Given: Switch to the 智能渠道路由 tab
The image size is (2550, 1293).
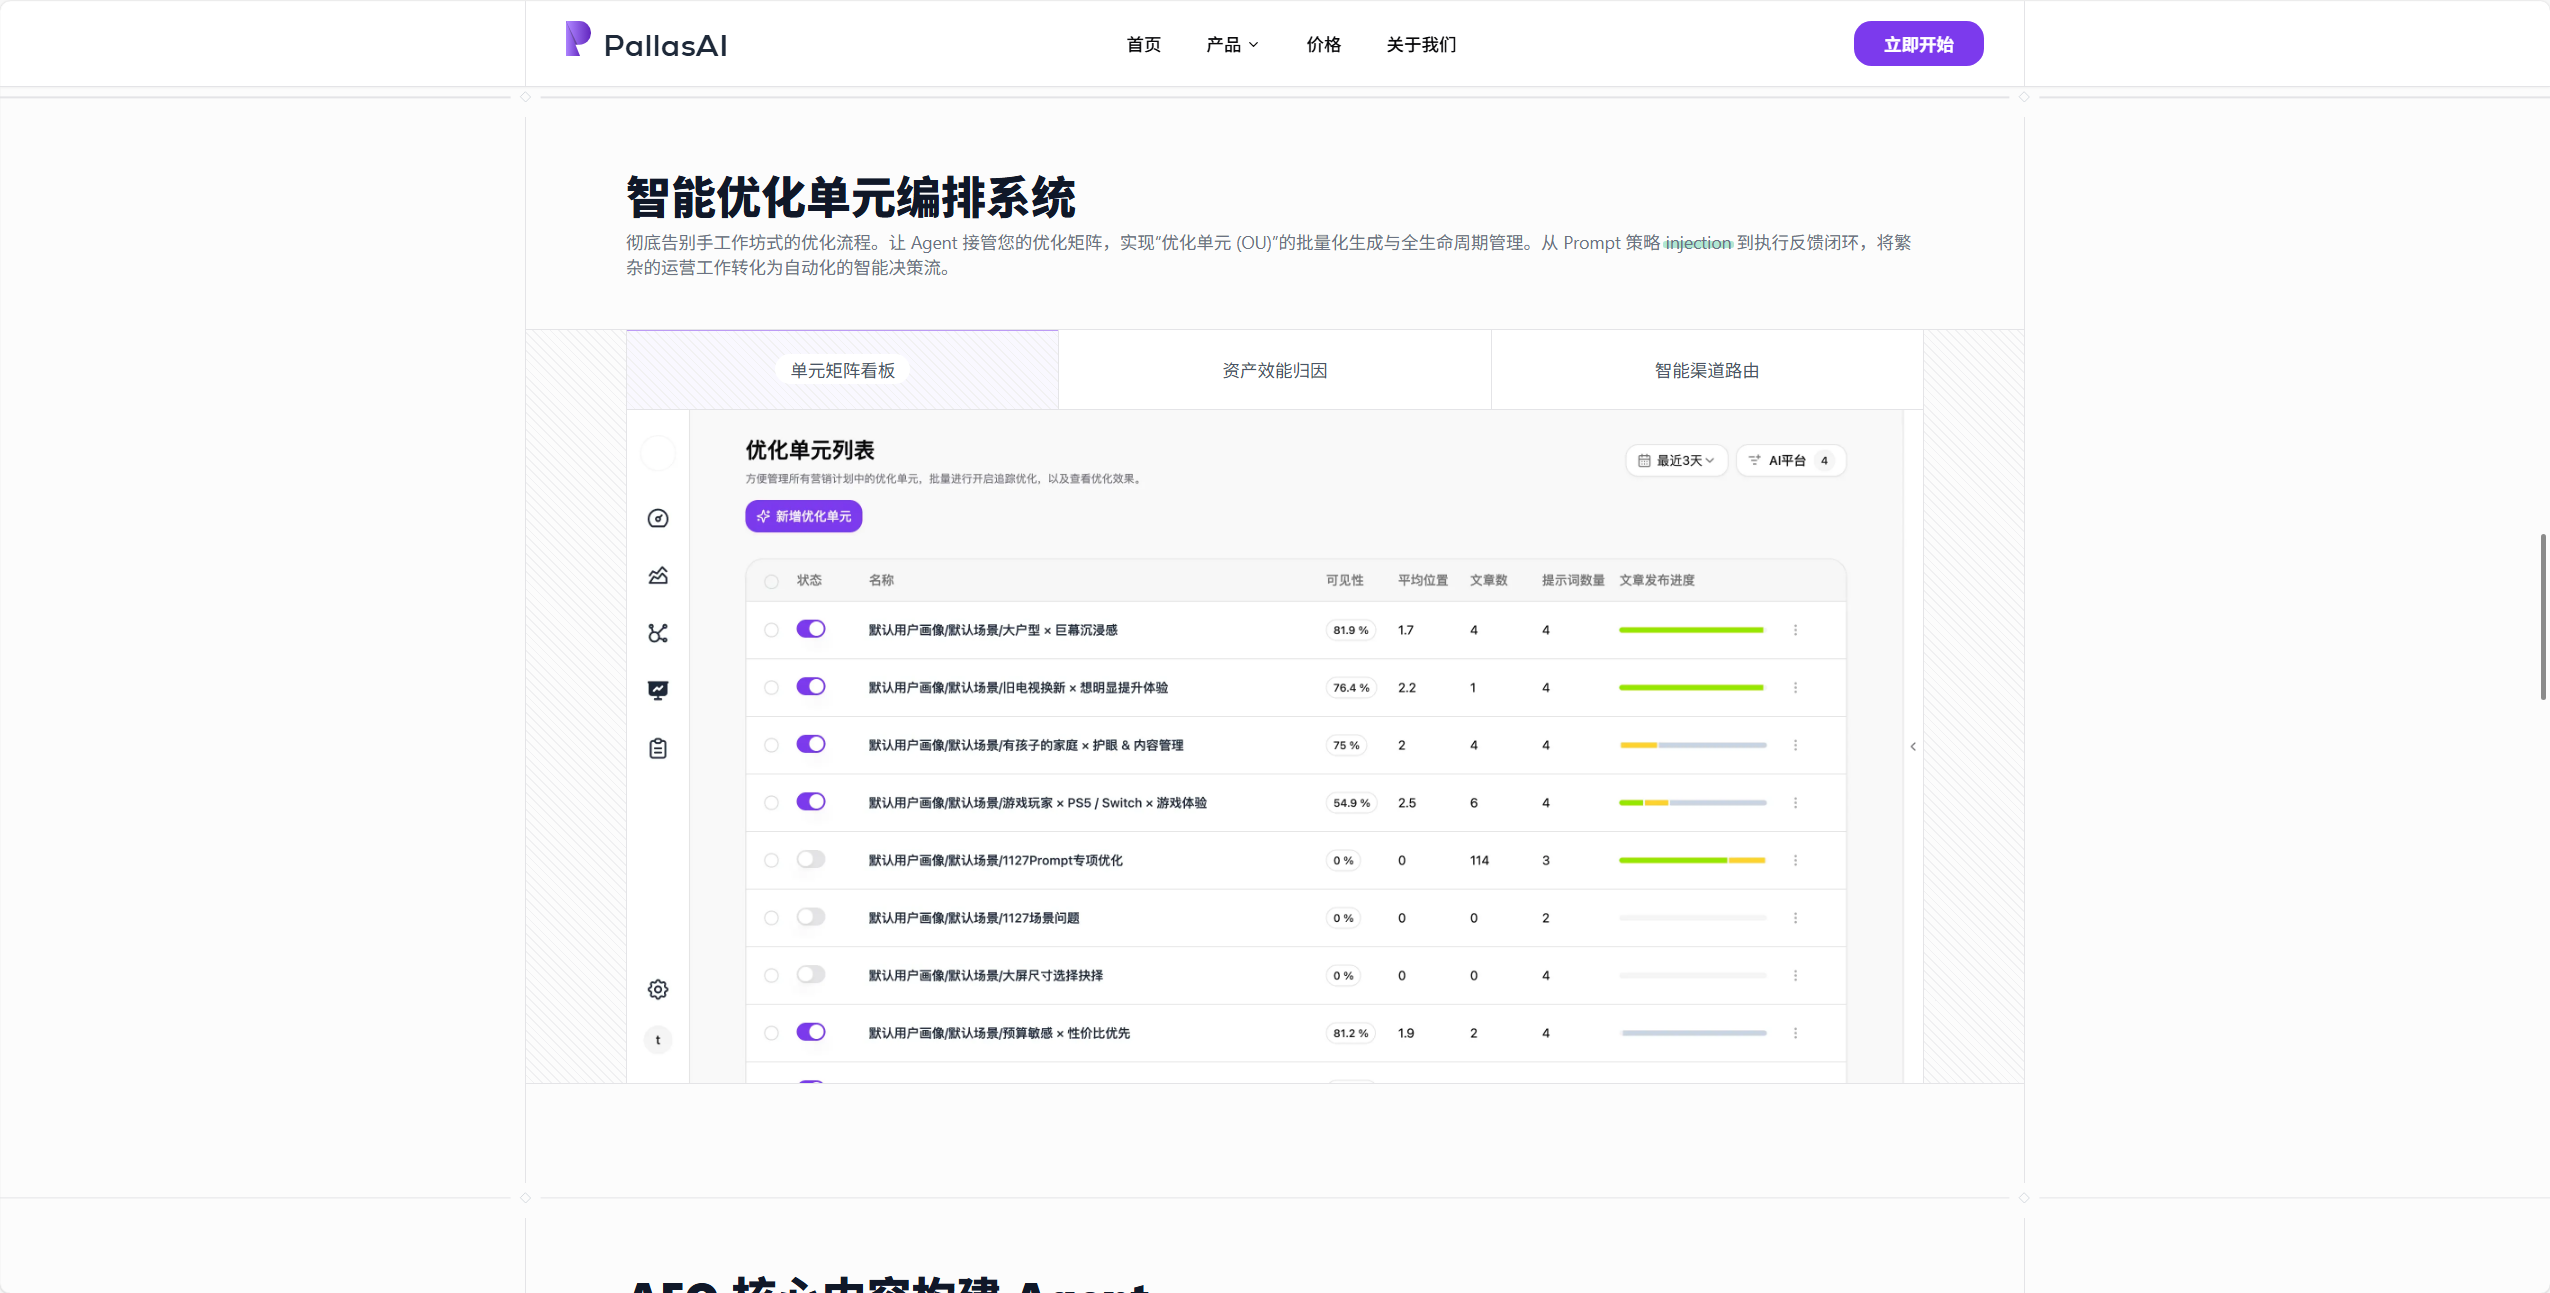Looking at the screenshot, I should coord(1706,370).
